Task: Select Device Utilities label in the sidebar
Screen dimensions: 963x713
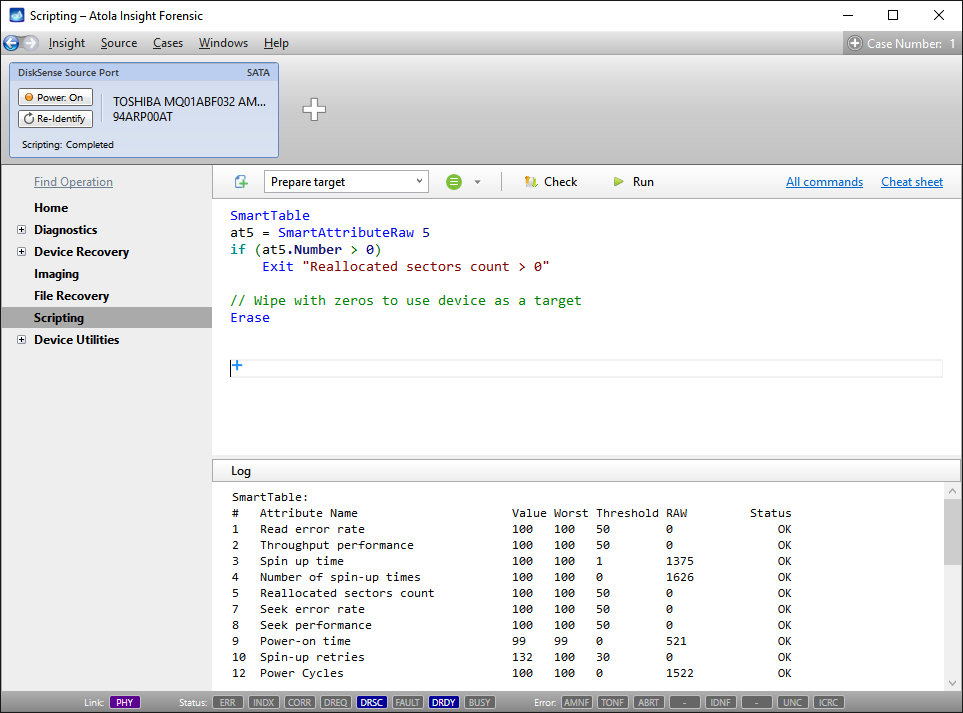Action: (77, 340)
